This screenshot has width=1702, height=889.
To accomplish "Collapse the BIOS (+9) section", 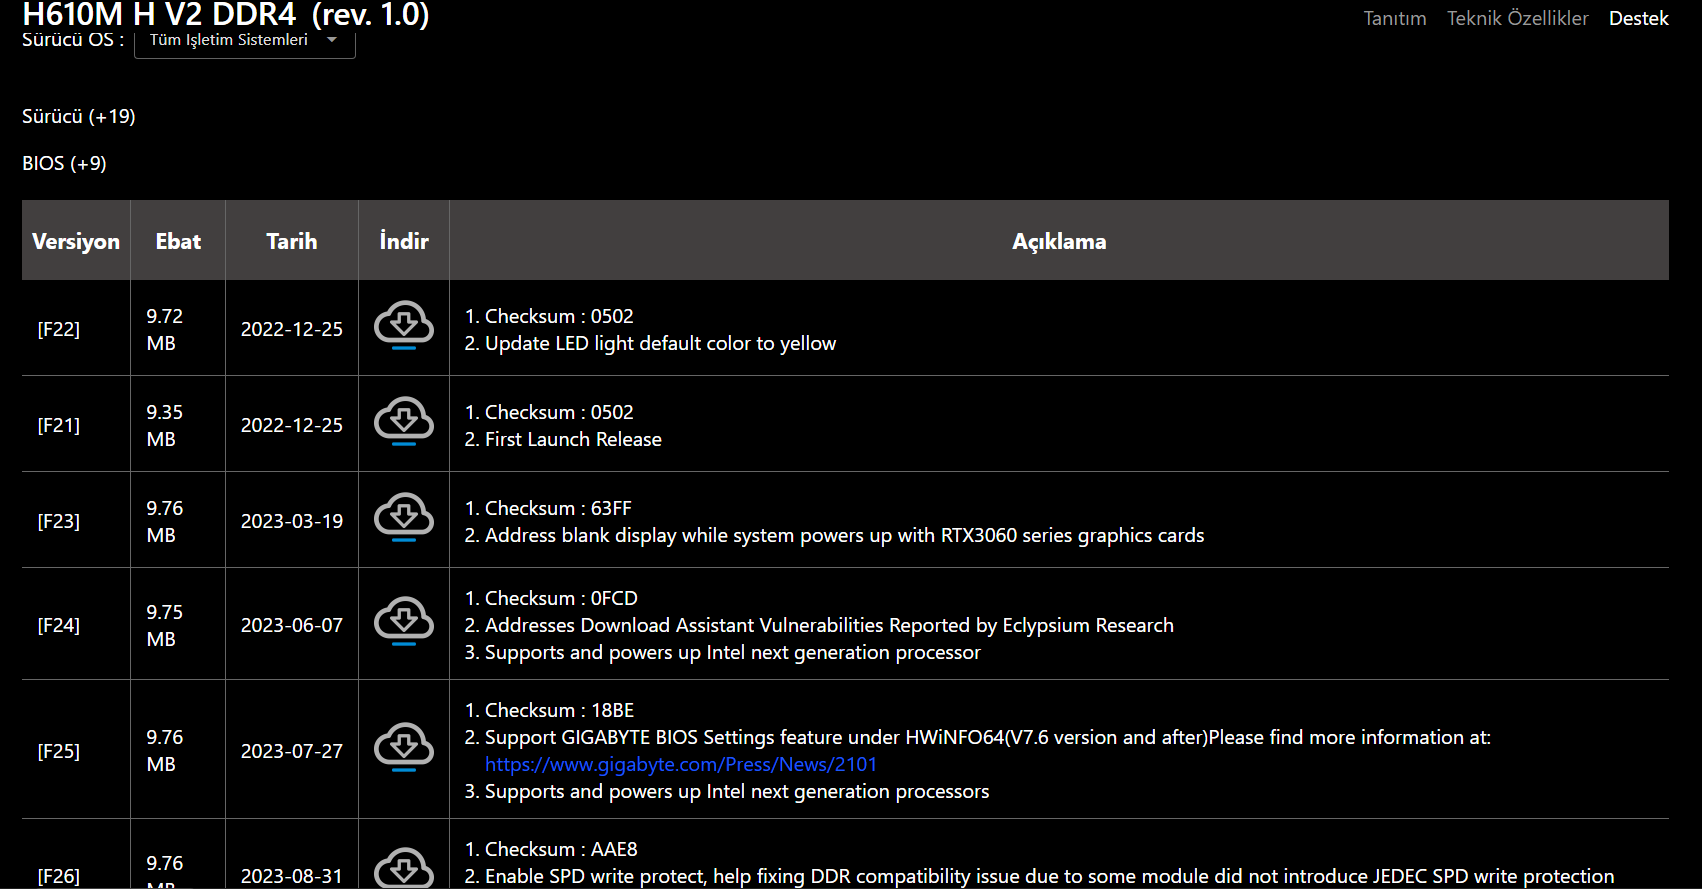I will [64, 163].
